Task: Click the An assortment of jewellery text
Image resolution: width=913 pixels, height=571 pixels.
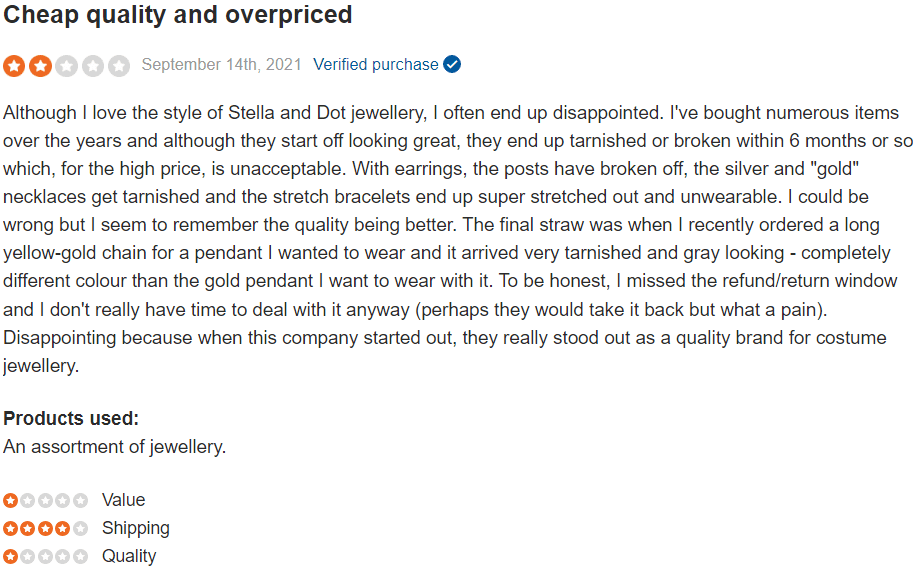Action: click(x=114, y=447)
